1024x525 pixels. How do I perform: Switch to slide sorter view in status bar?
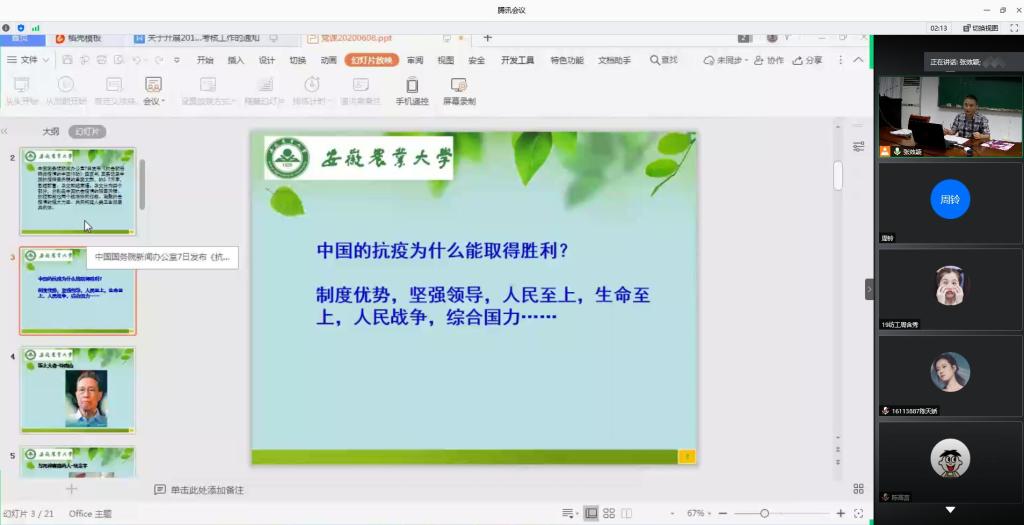[609, 513]
